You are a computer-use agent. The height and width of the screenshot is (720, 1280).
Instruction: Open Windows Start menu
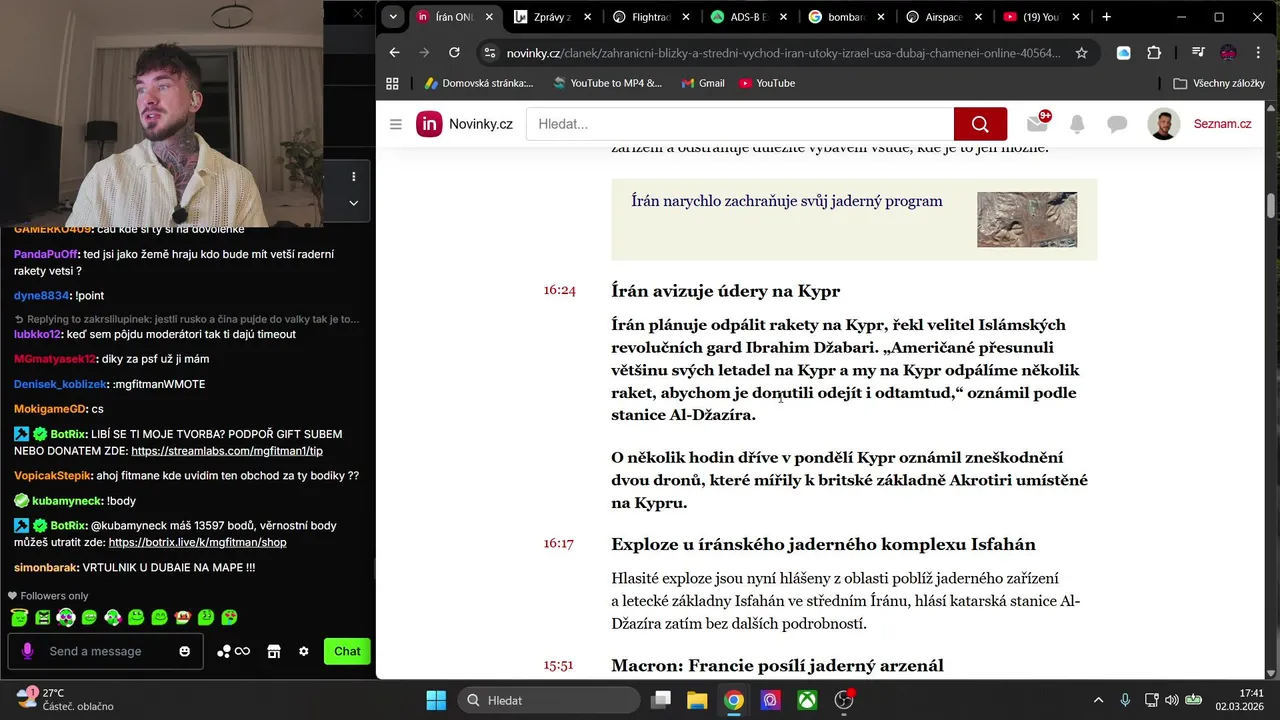436,700
